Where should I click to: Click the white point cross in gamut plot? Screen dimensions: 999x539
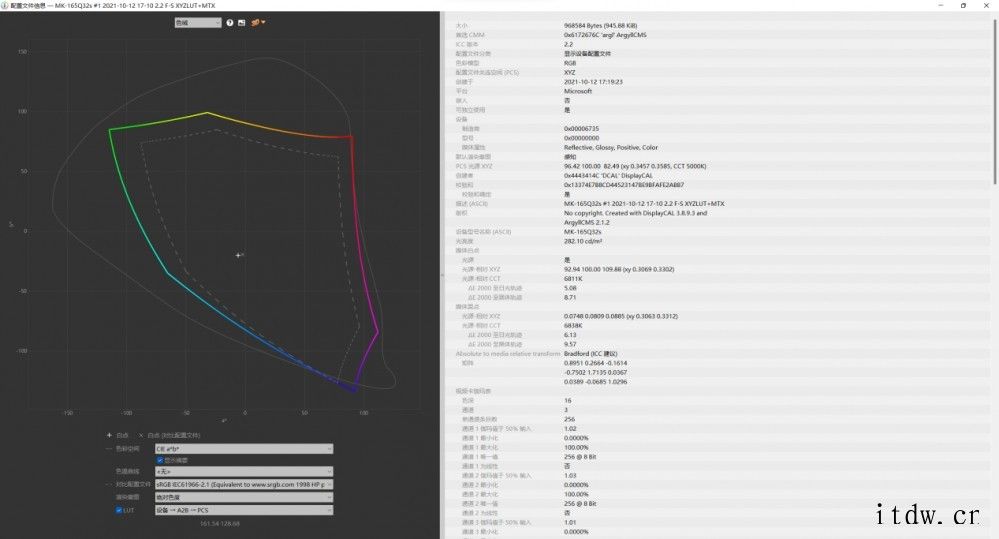point(238,255)
